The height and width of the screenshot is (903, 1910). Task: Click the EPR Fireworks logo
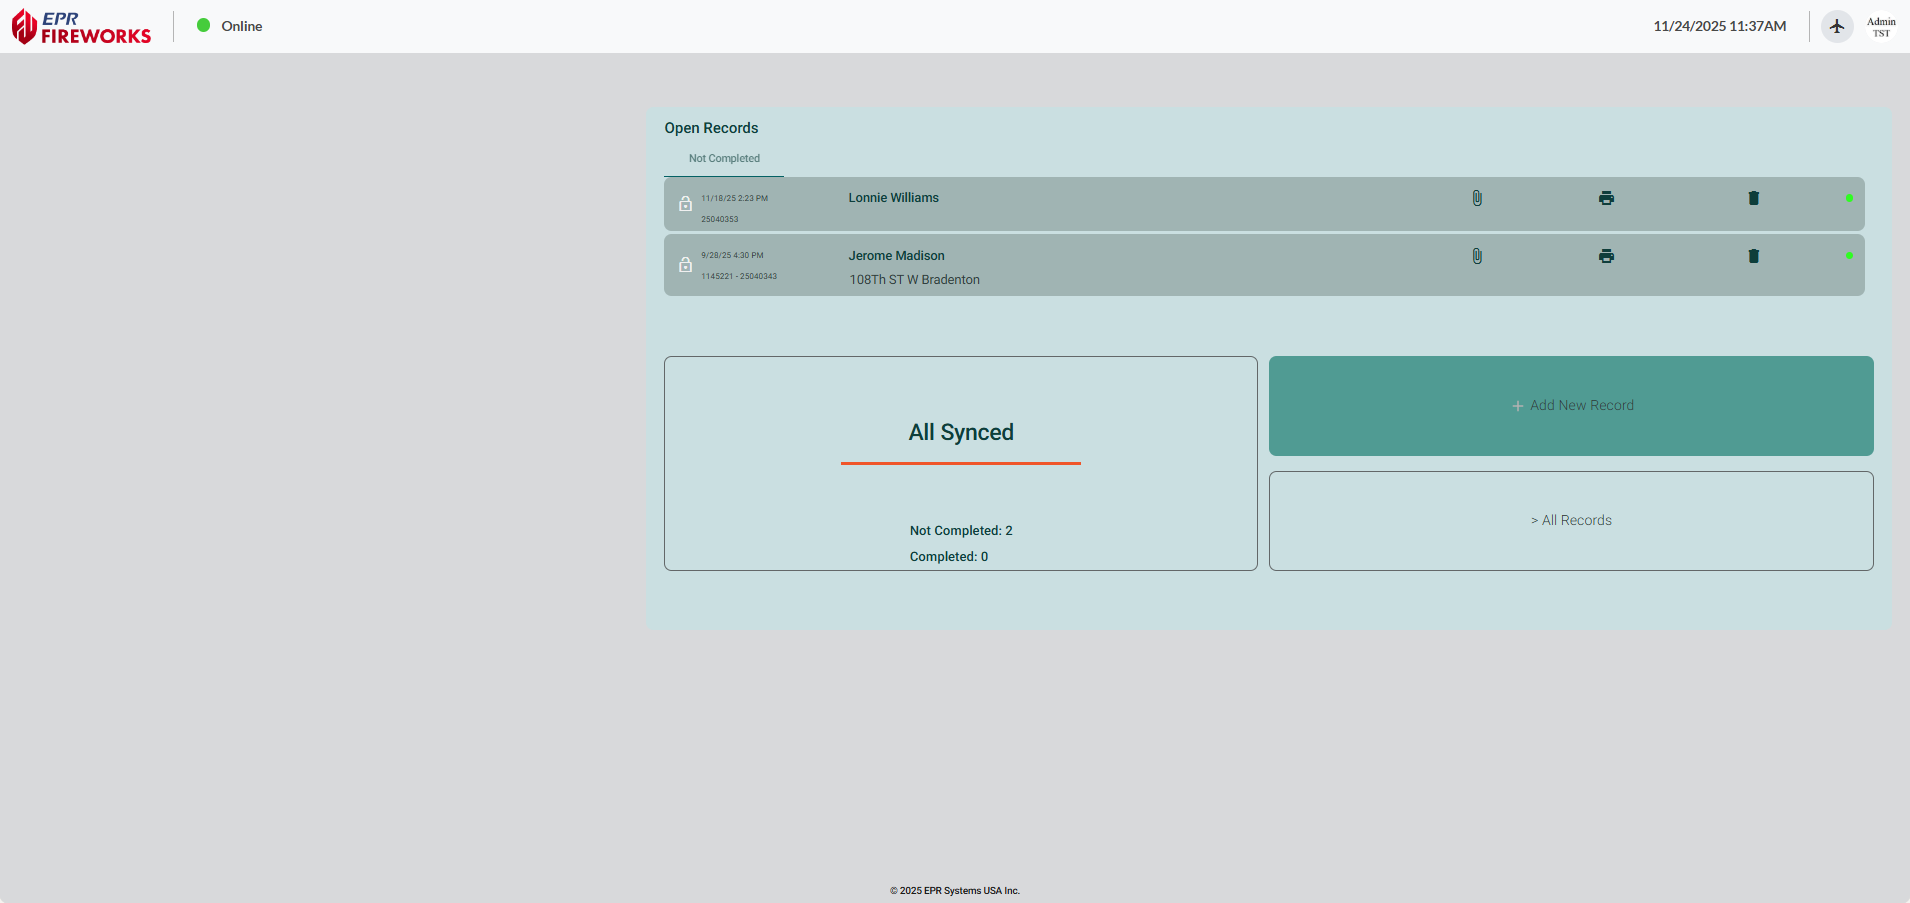coord(80,26)
